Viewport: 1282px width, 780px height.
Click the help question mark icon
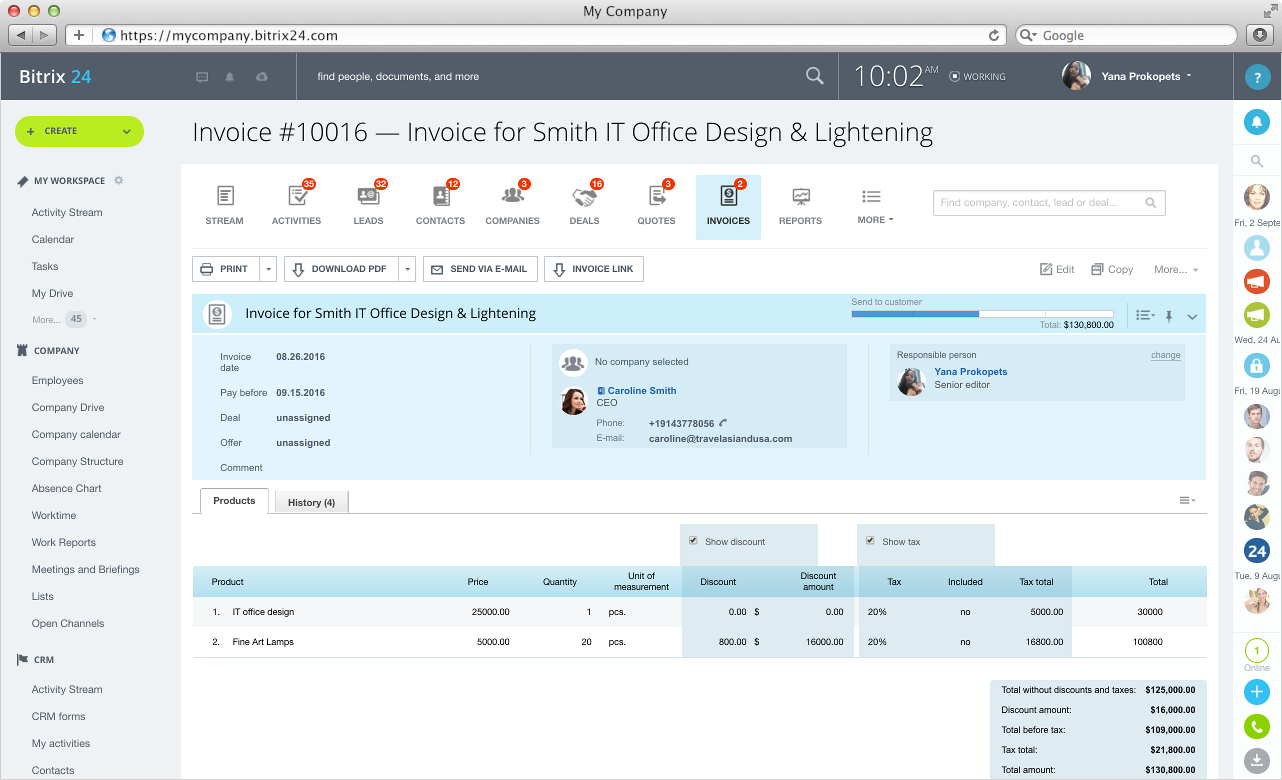pos(1256,77)
